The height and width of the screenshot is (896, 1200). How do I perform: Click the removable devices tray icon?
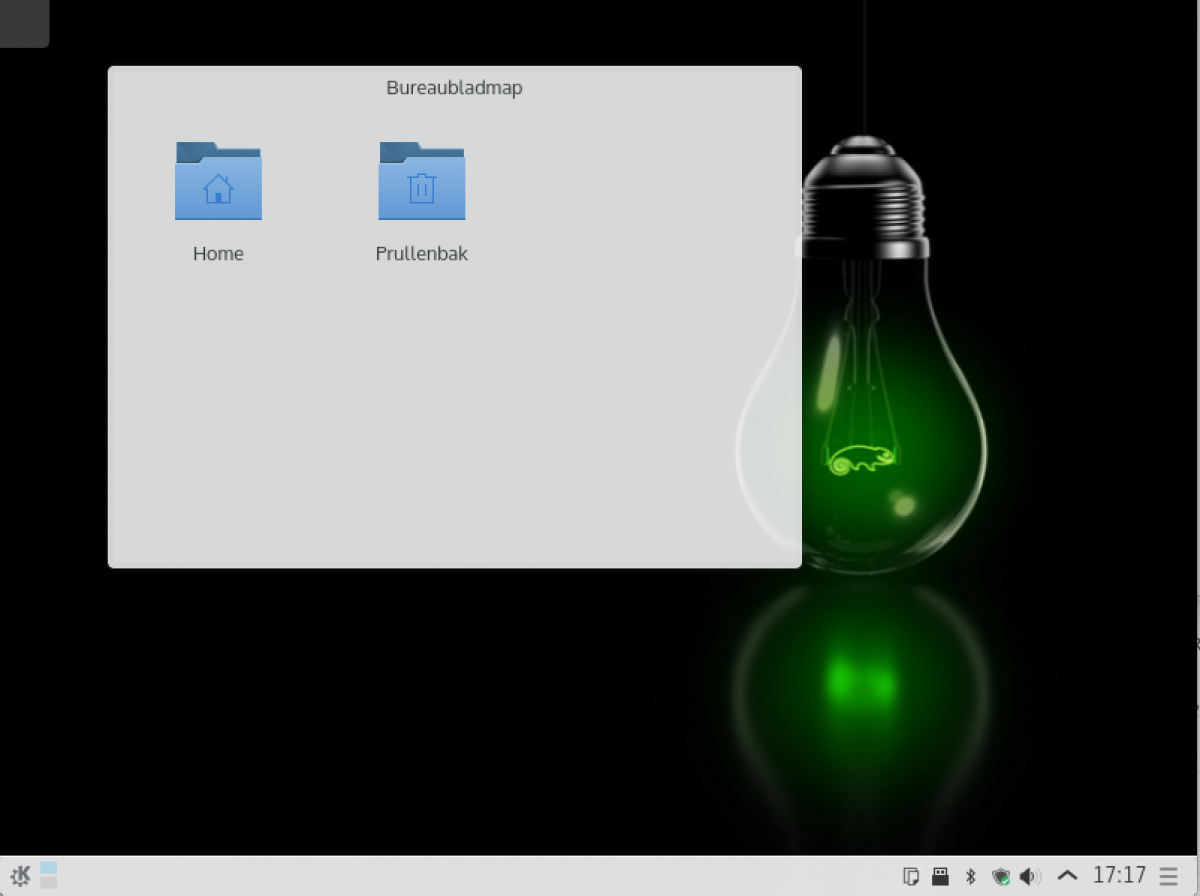pos(940,877)
